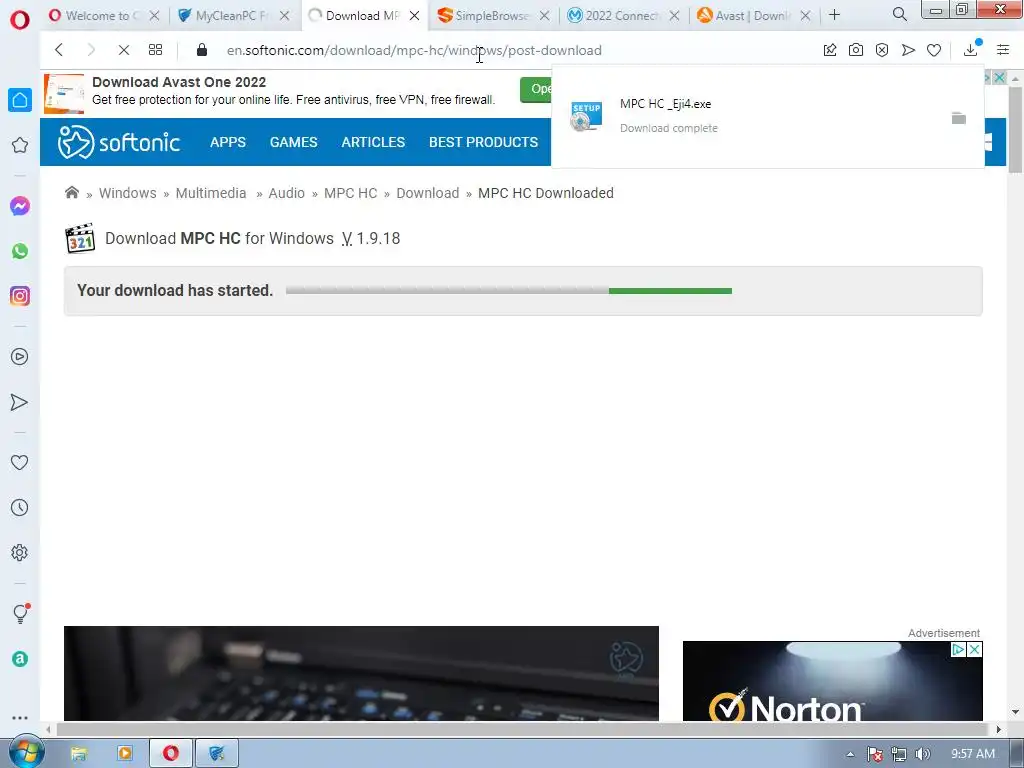The height and width of the screenshot is (768, 1024).
Task: Open Windows Media Player from taskbar
Action: click(124, 754)
